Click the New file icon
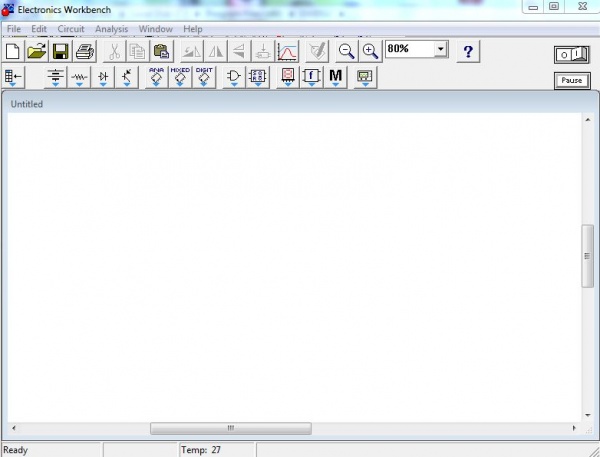This screenshot has height=457, width=600. pos(13,51)
